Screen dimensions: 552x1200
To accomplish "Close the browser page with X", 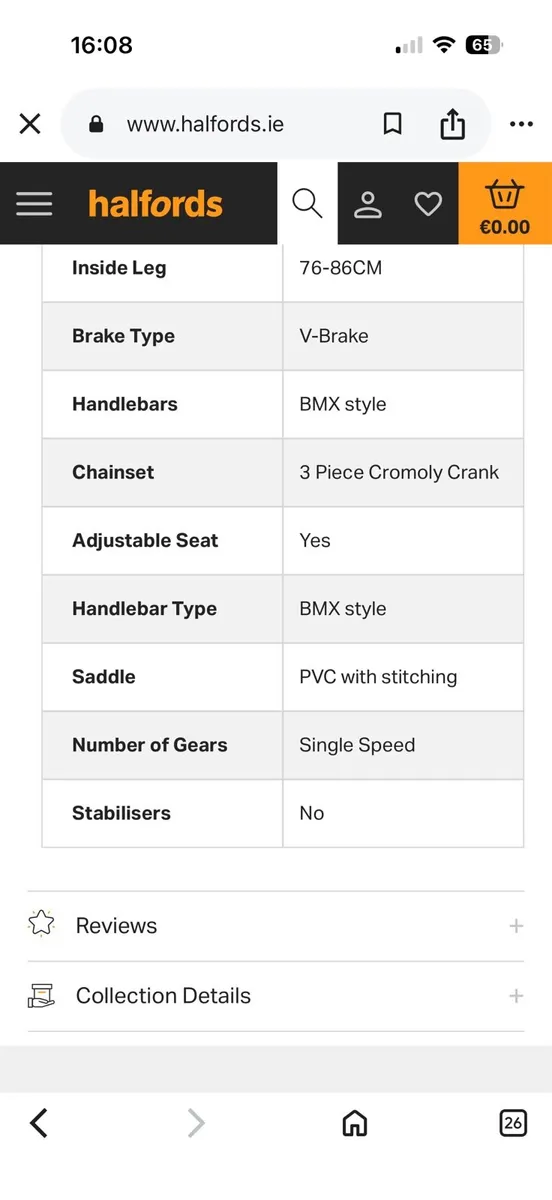I will (x=30, y=124).
